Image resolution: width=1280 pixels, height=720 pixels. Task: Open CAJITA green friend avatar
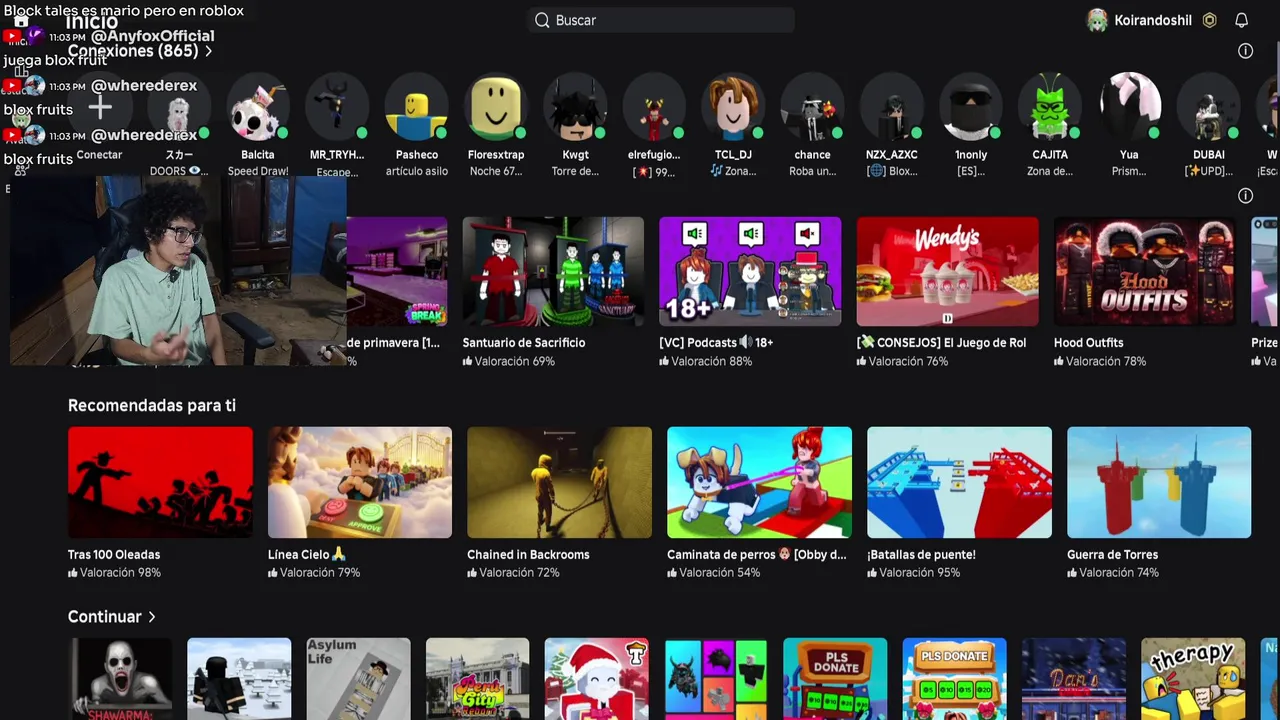pyautogui.click(x=1050, y=106)
